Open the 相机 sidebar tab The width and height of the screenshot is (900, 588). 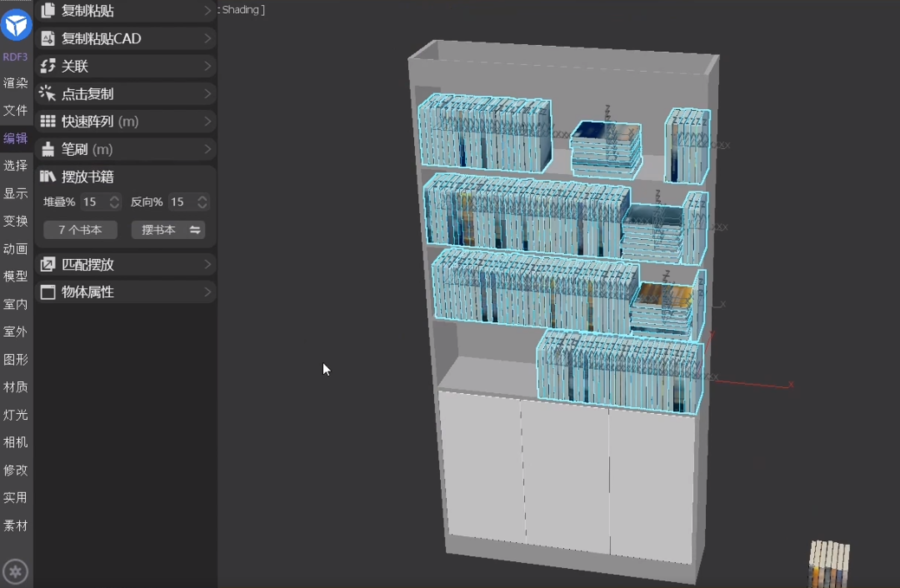(x=15, y=442)
